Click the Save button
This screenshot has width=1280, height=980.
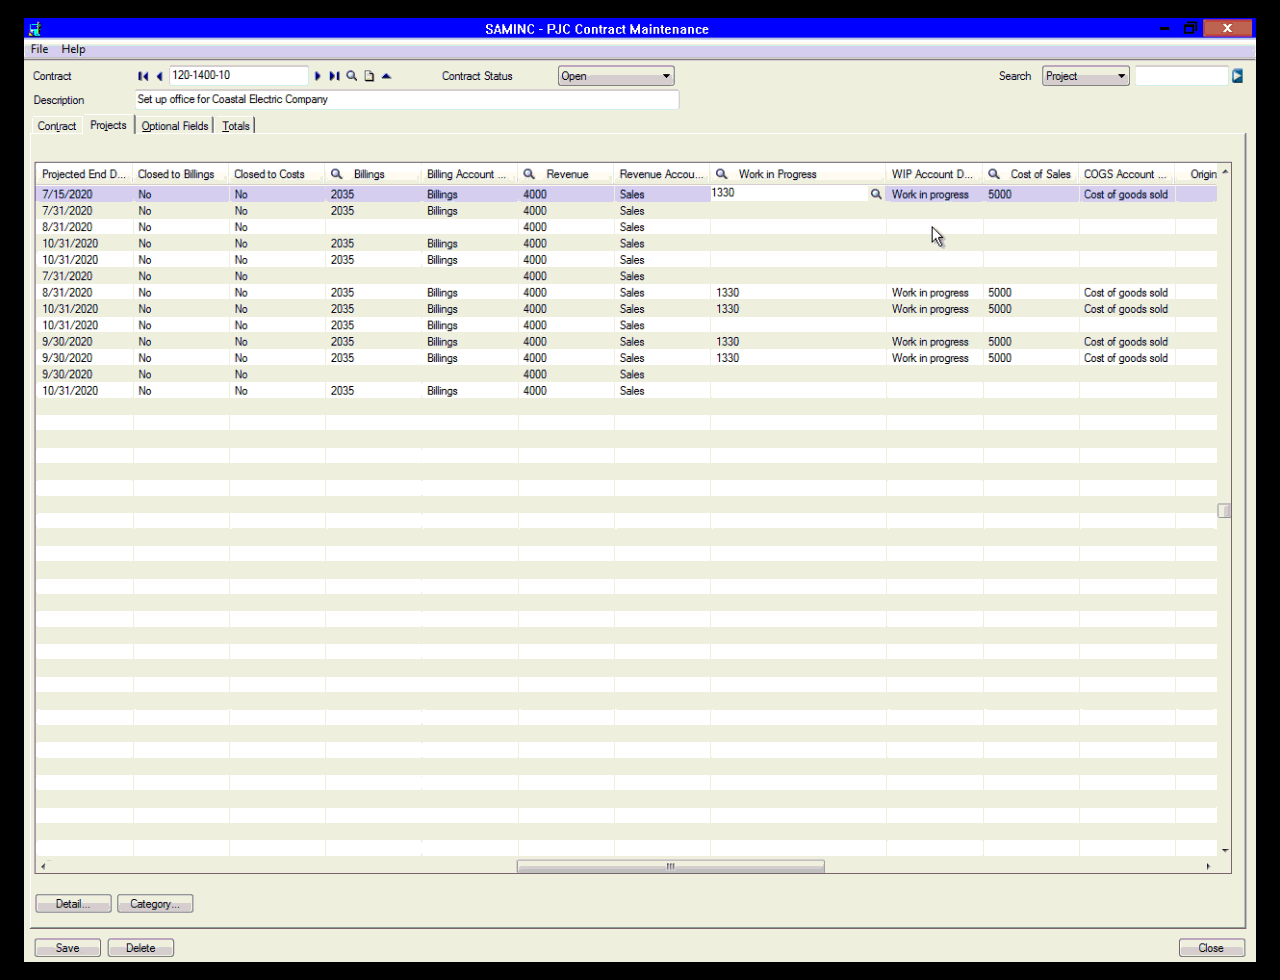click(67, 947)
